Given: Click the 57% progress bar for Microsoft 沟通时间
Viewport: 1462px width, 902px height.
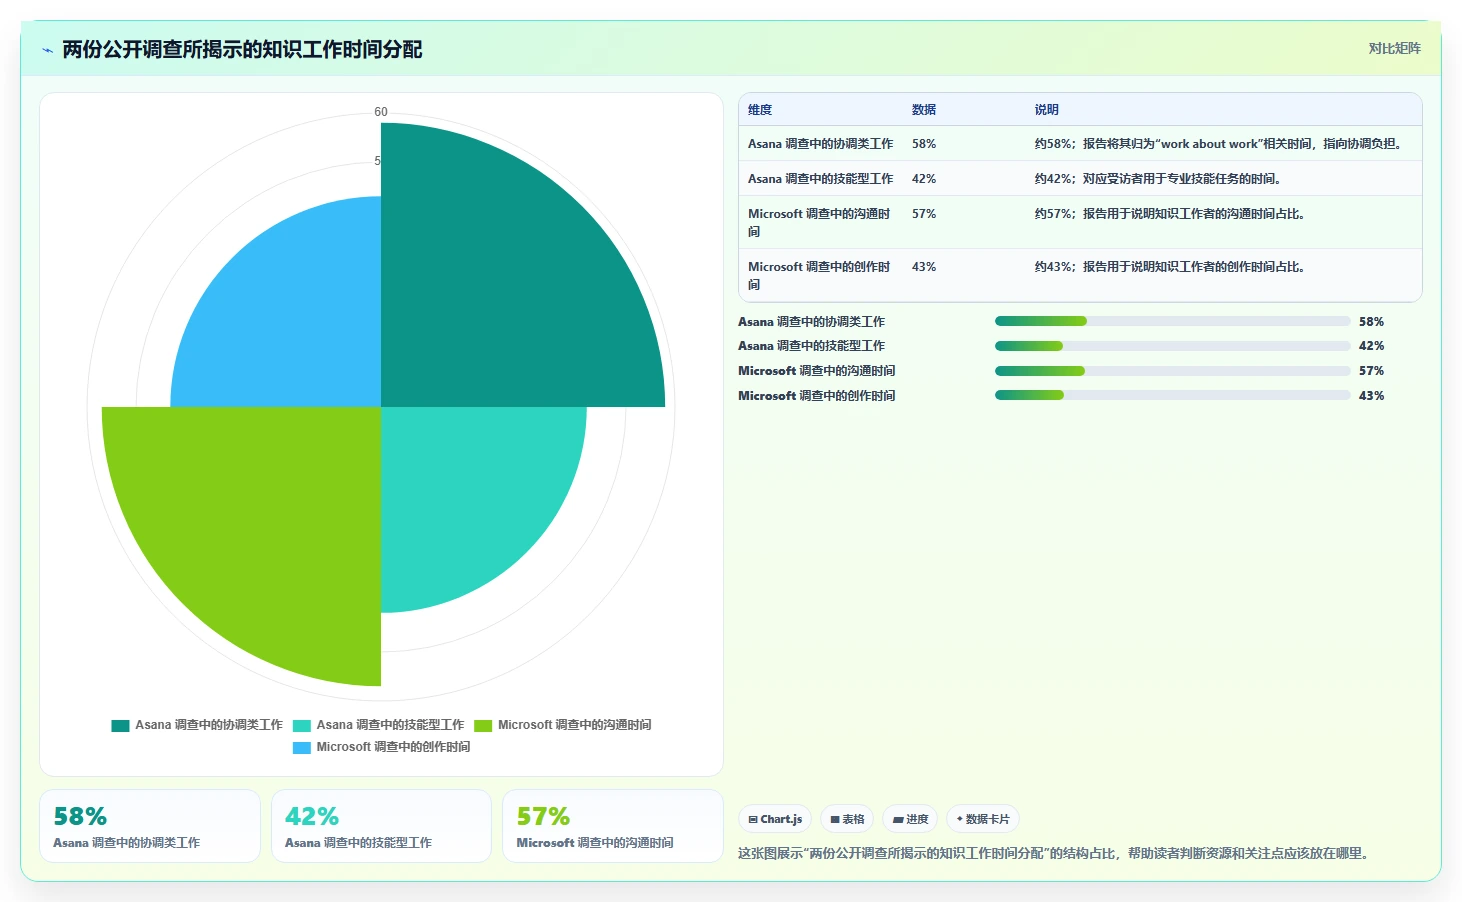Looking at the screenshot, I should pyautogui.click(x=1172, y=371).
